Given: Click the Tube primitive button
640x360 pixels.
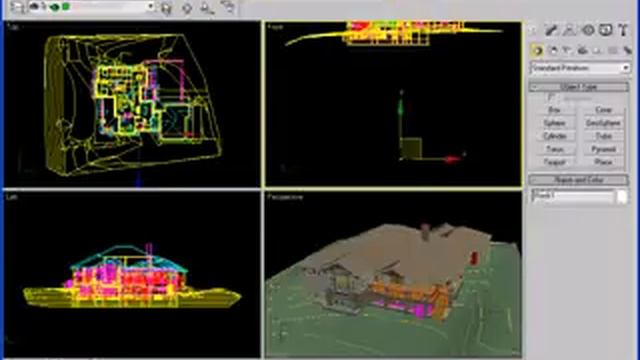Looking at the screenshot, I should point(603,136).
